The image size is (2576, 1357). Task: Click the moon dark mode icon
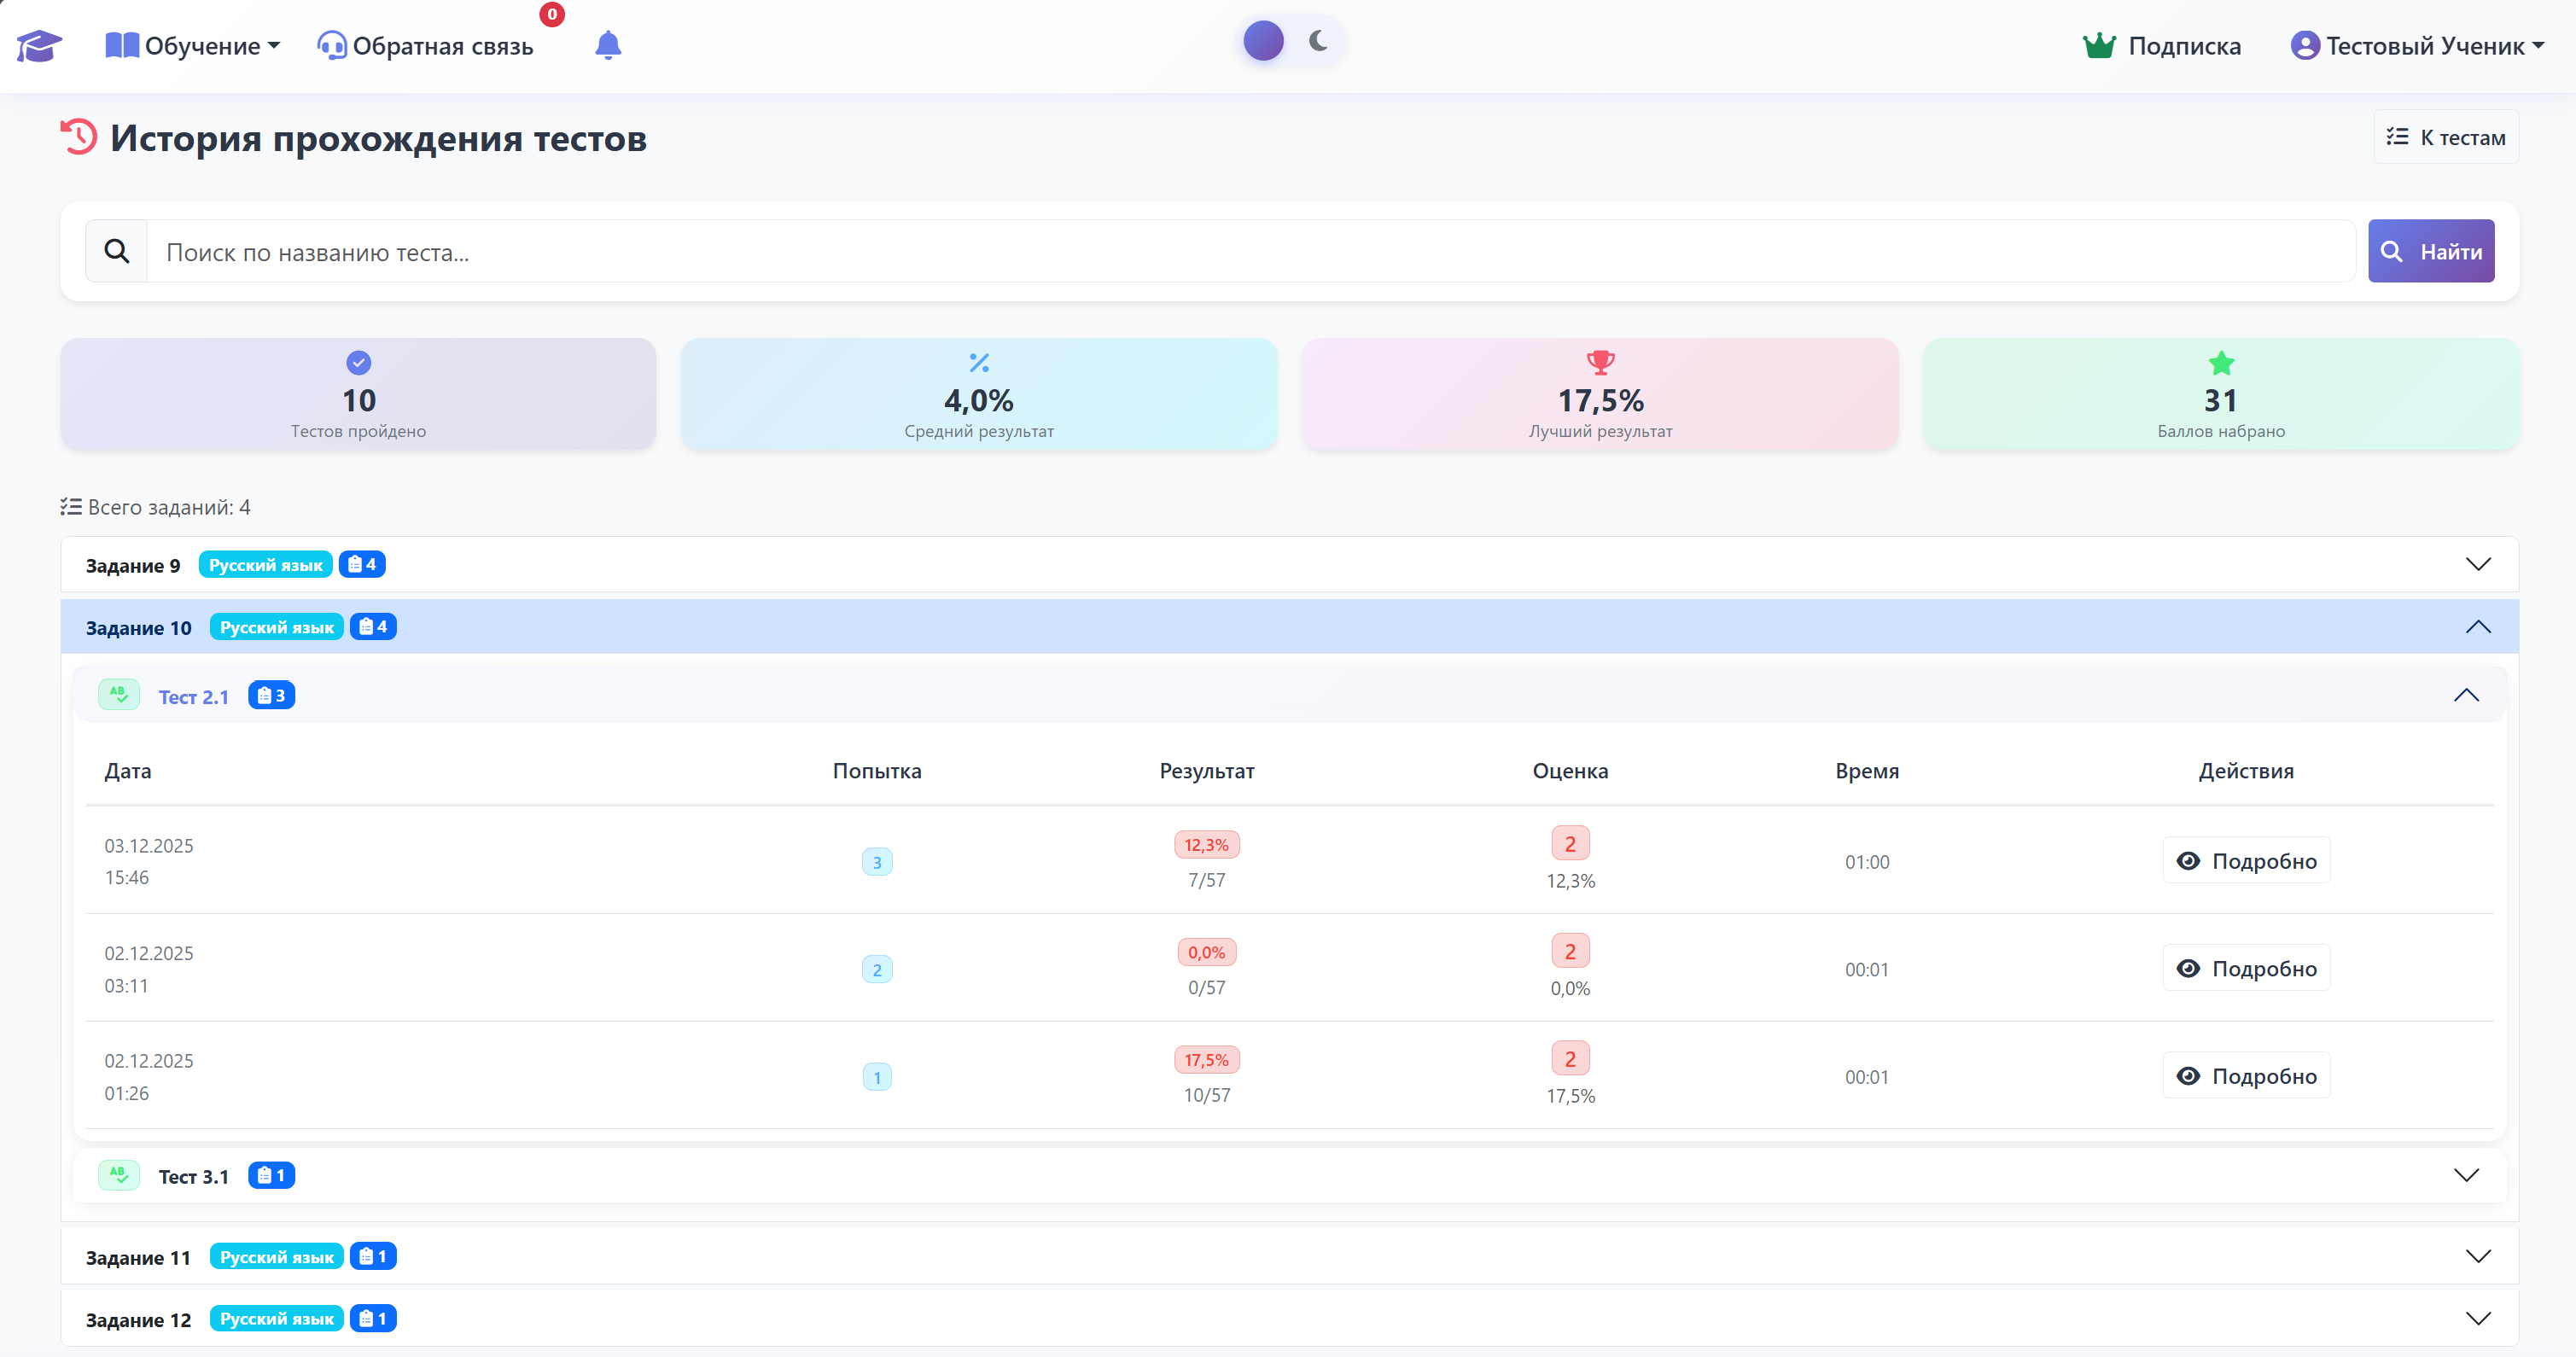coord(1318,41)
